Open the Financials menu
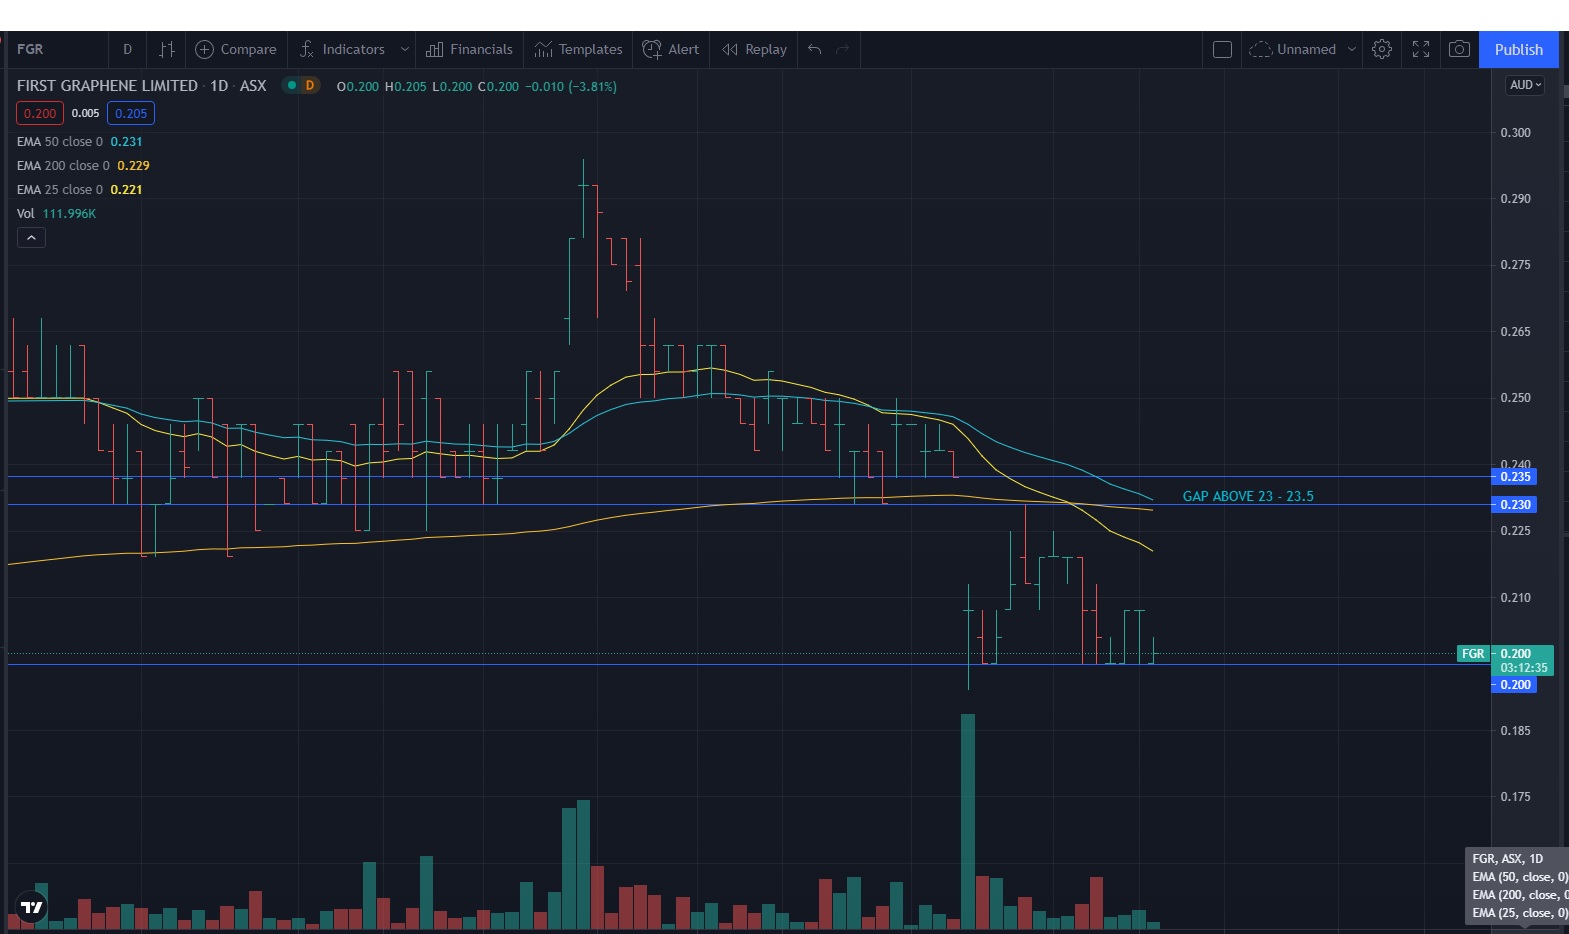The image size is (1569, 934). click(469, 49)
